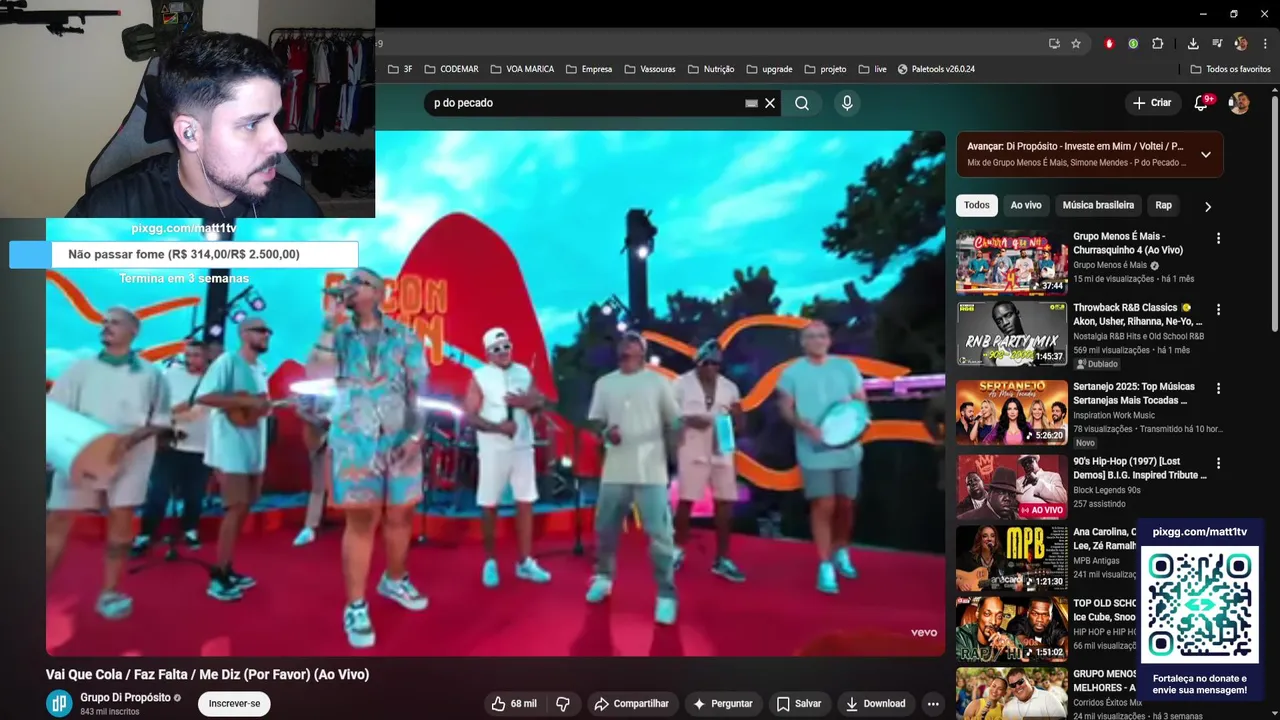Click the Criar button
This screenshot has width=1280, height=720.
1152,103
